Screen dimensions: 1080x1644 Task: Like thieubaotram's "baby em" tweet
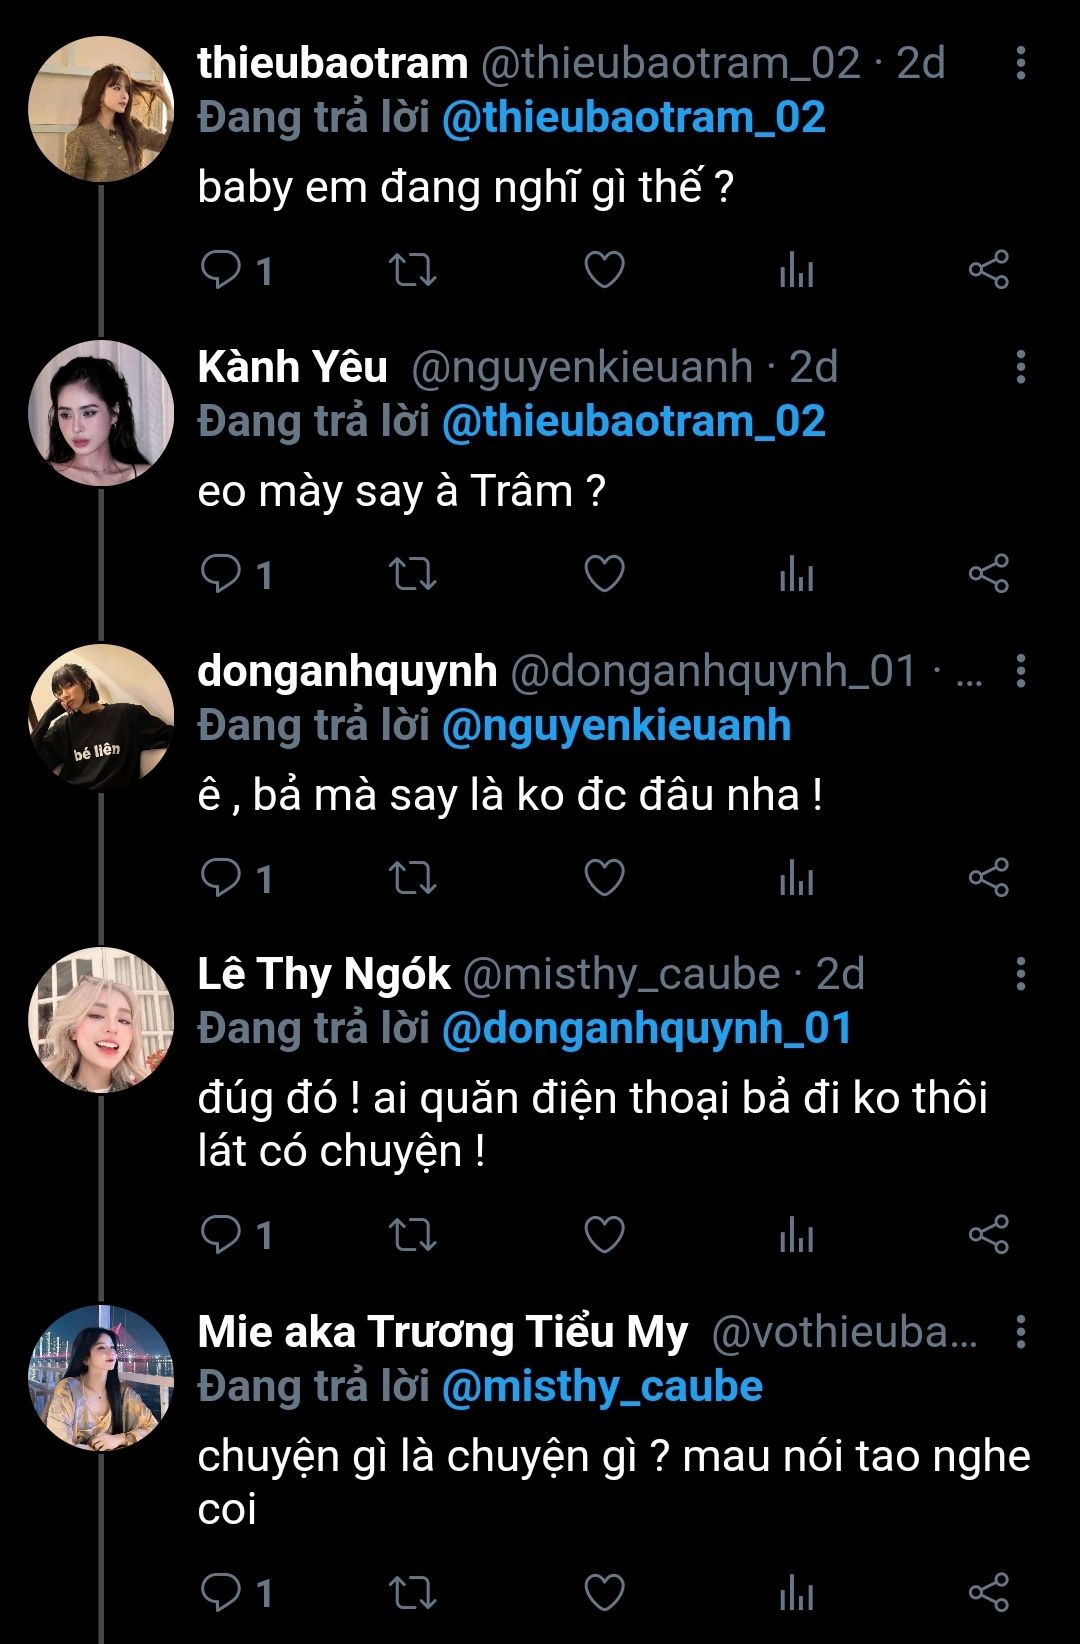click(x=604, y=270)
